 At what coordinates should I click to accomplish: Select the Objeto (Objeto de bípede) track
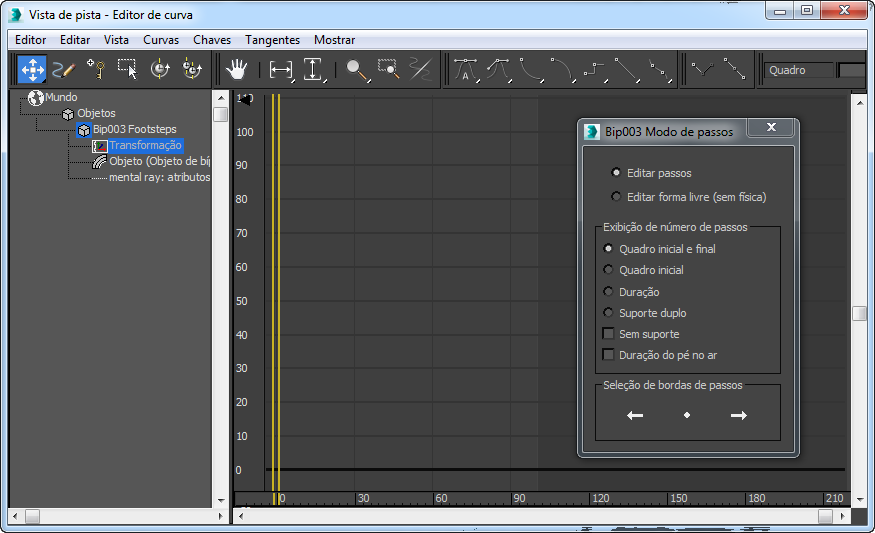[x=159, y=161]
